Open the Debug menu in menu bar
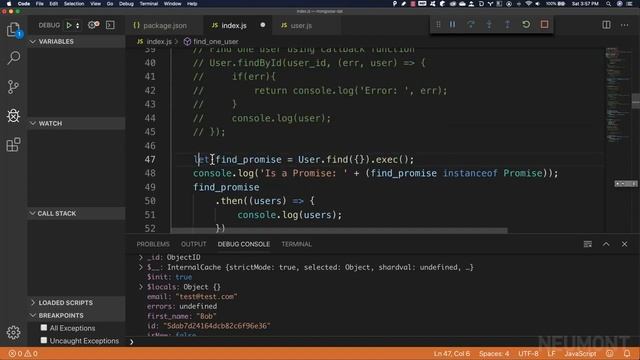The width and height of the screenshot is (640, 360). pos(126,4)
